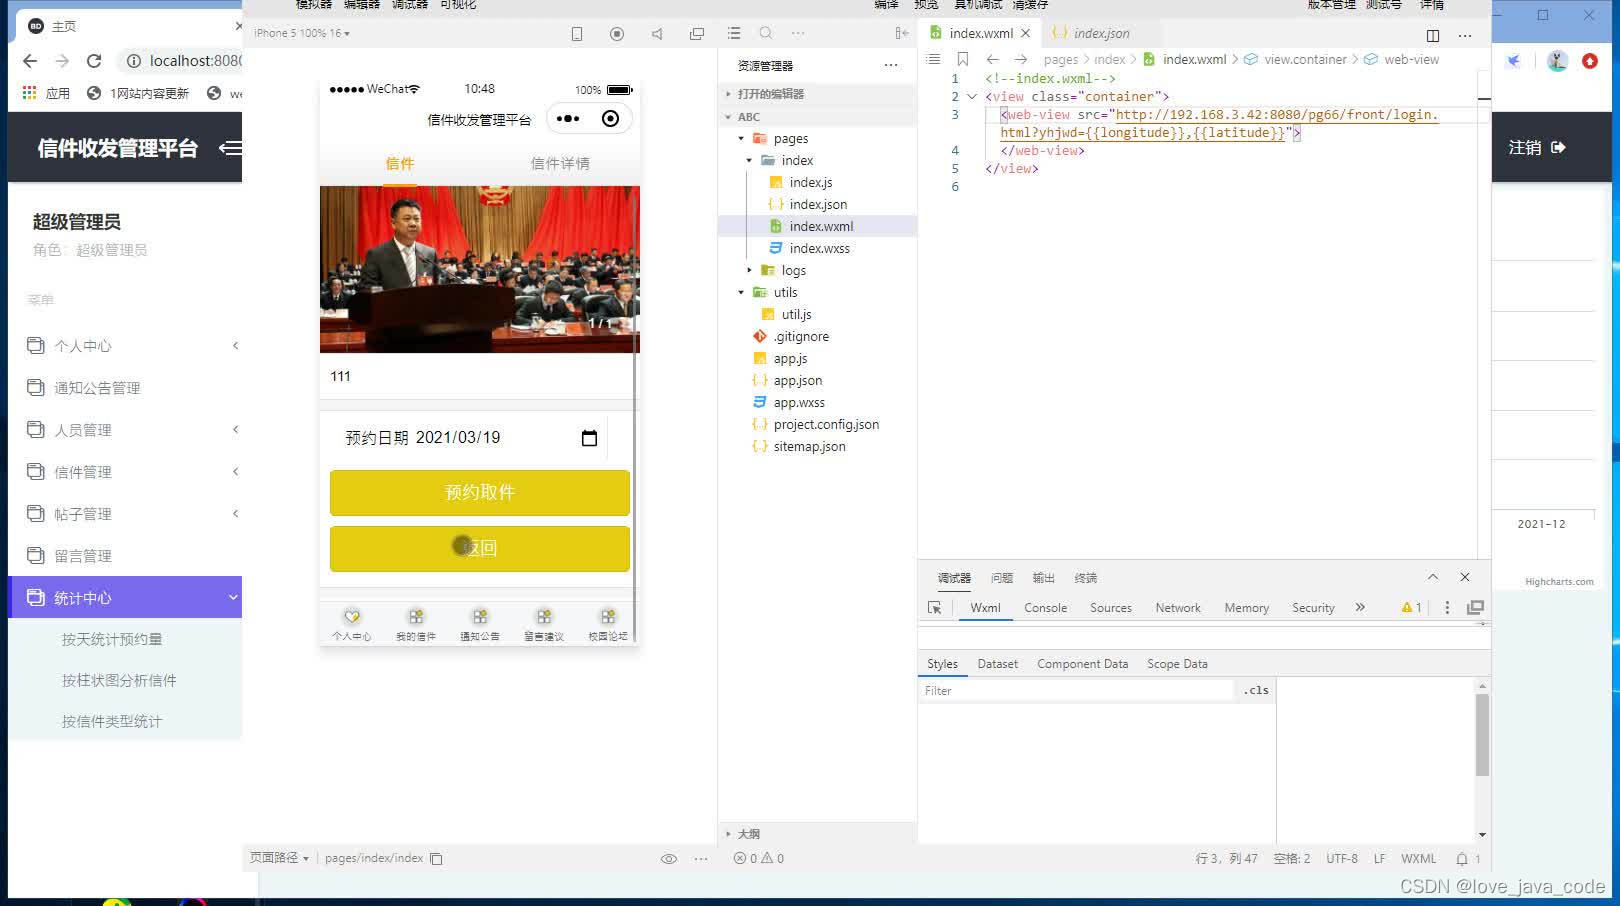Click the bookmark icon in editor breadcrumb bar
This screenshot has width=1620, height=906.
click(x=963, y=59)
